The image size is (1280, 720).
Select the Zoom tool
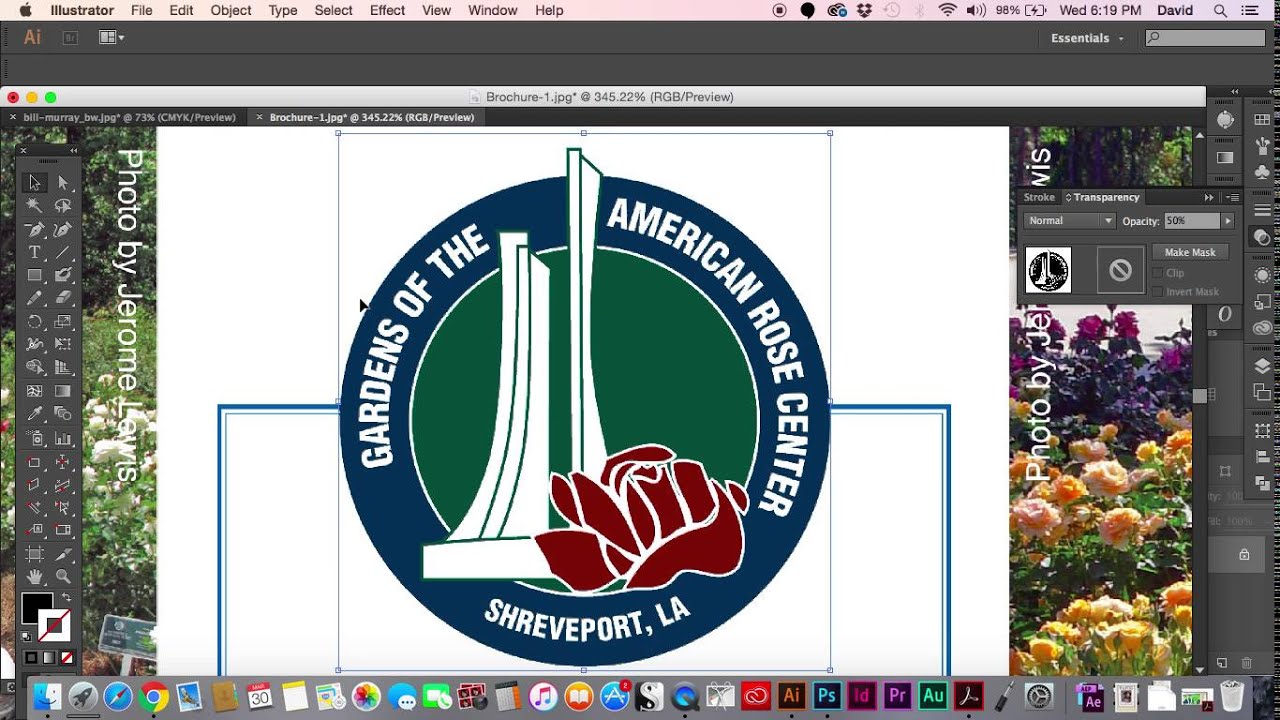tap(63, 576)
